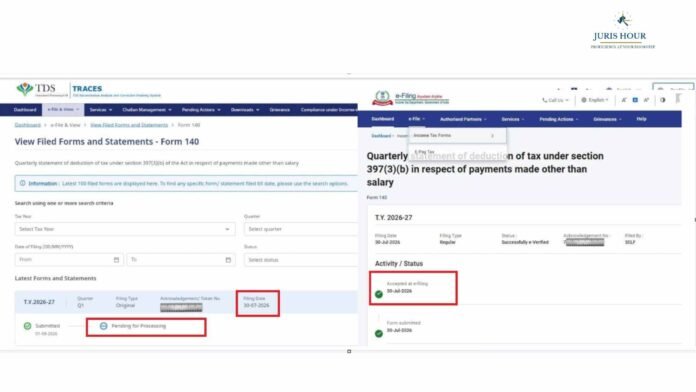This screenshot has width=696, height=392.
Task: Expand Challan Management menu
Action: [147, 110]
